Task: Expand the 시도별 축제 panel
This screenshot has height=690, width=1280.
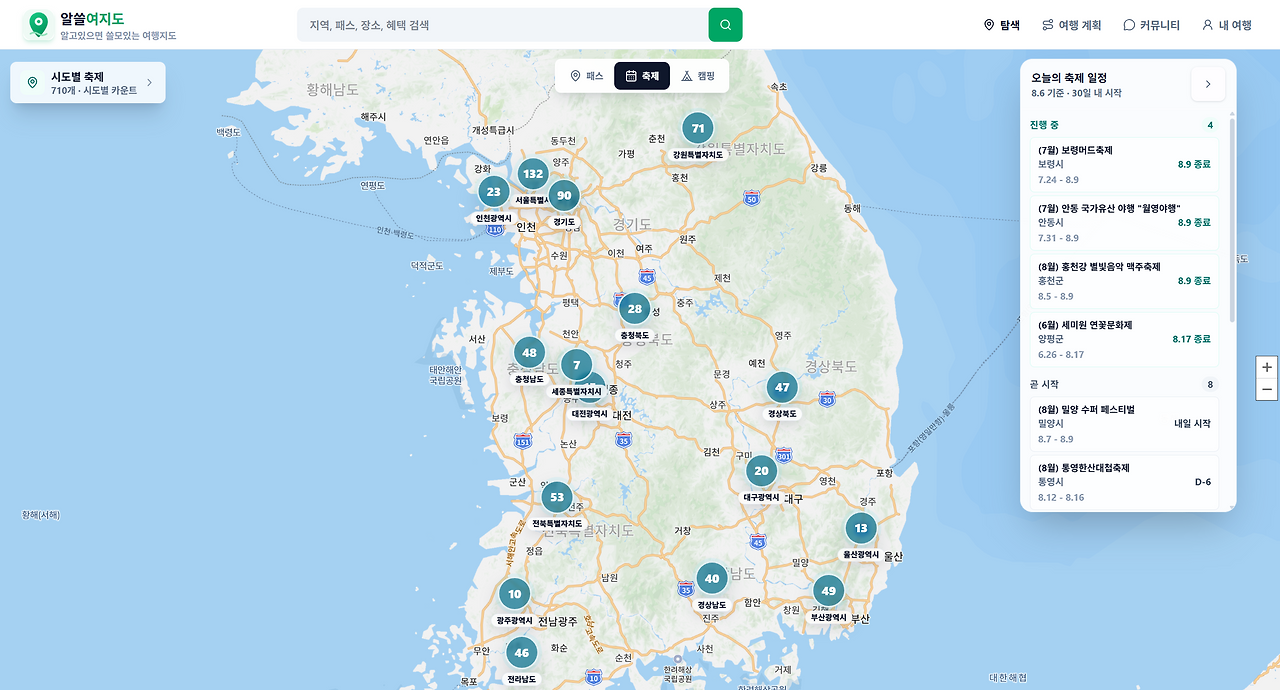Action: pyautogui.click(x=88, y=83)
